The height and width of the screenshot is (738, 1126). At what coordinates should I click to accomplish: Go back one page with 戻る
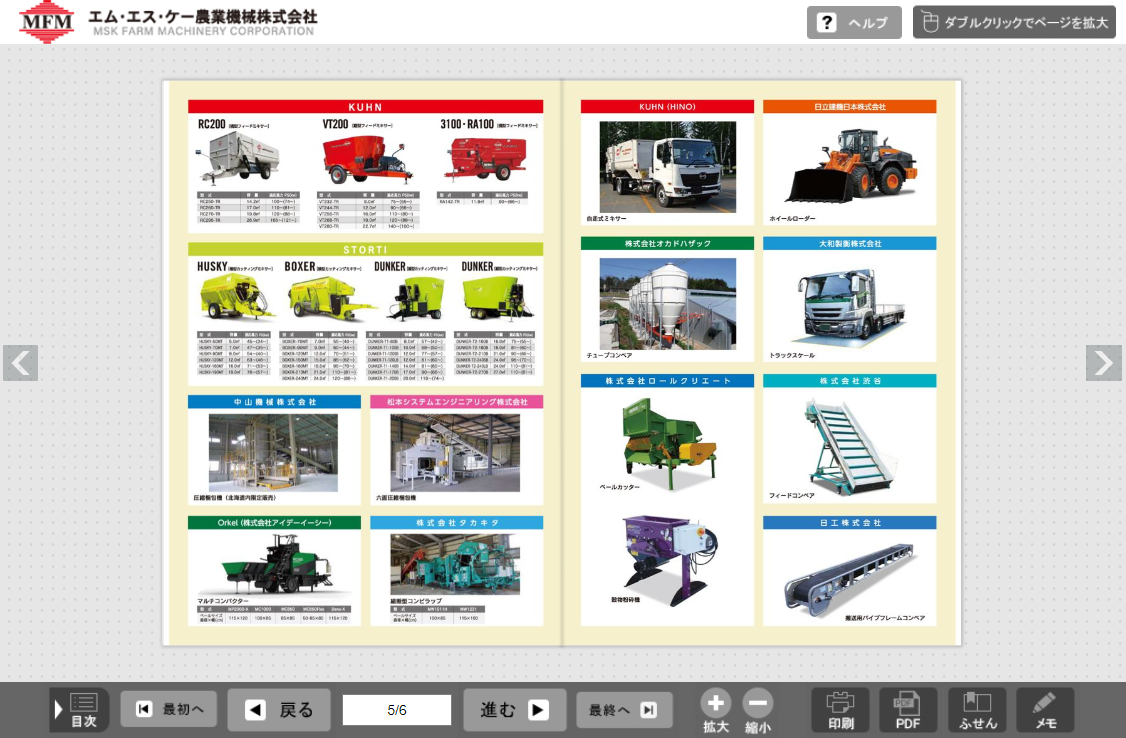(279, 710)
